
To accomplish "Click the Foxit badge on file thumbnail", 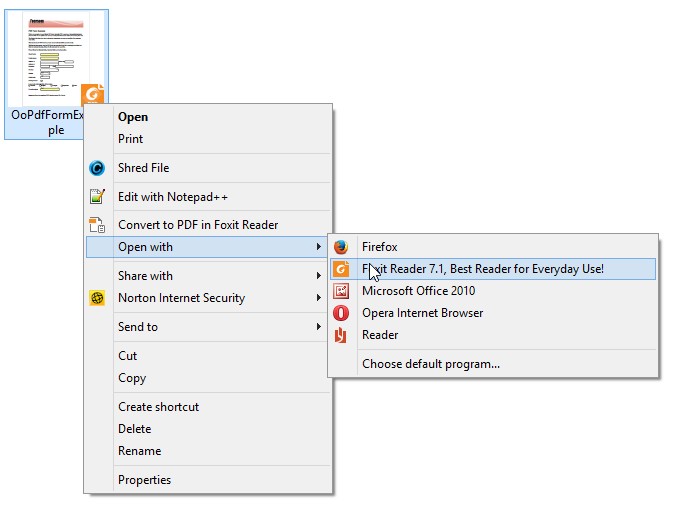I will coord(93,94).
